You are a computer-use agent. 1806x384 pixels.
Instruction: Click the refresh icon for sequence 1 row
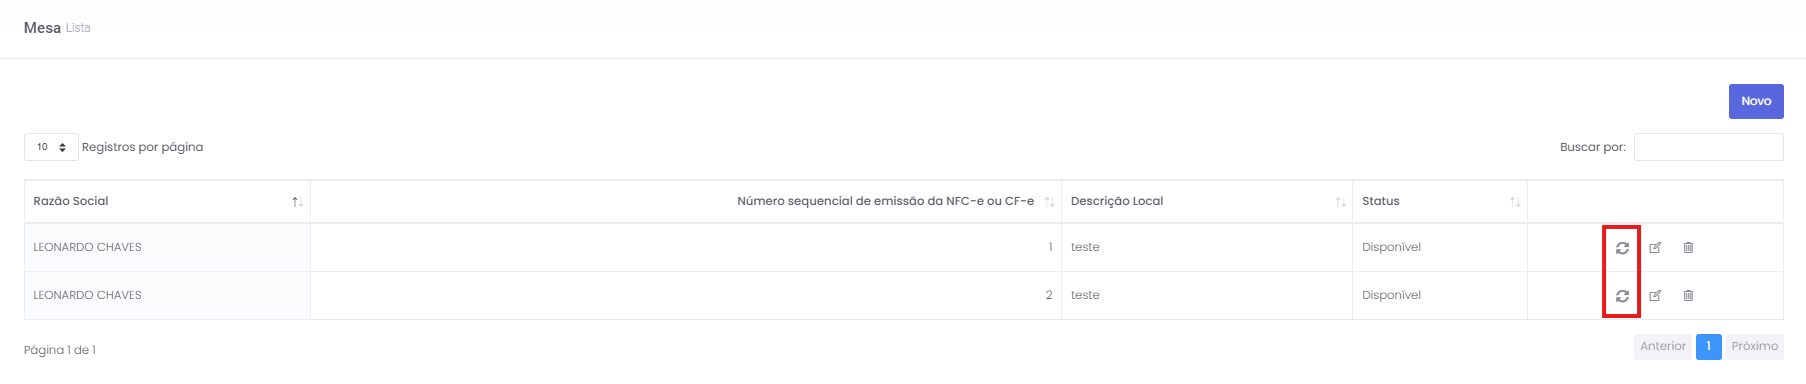point(1622,248)
